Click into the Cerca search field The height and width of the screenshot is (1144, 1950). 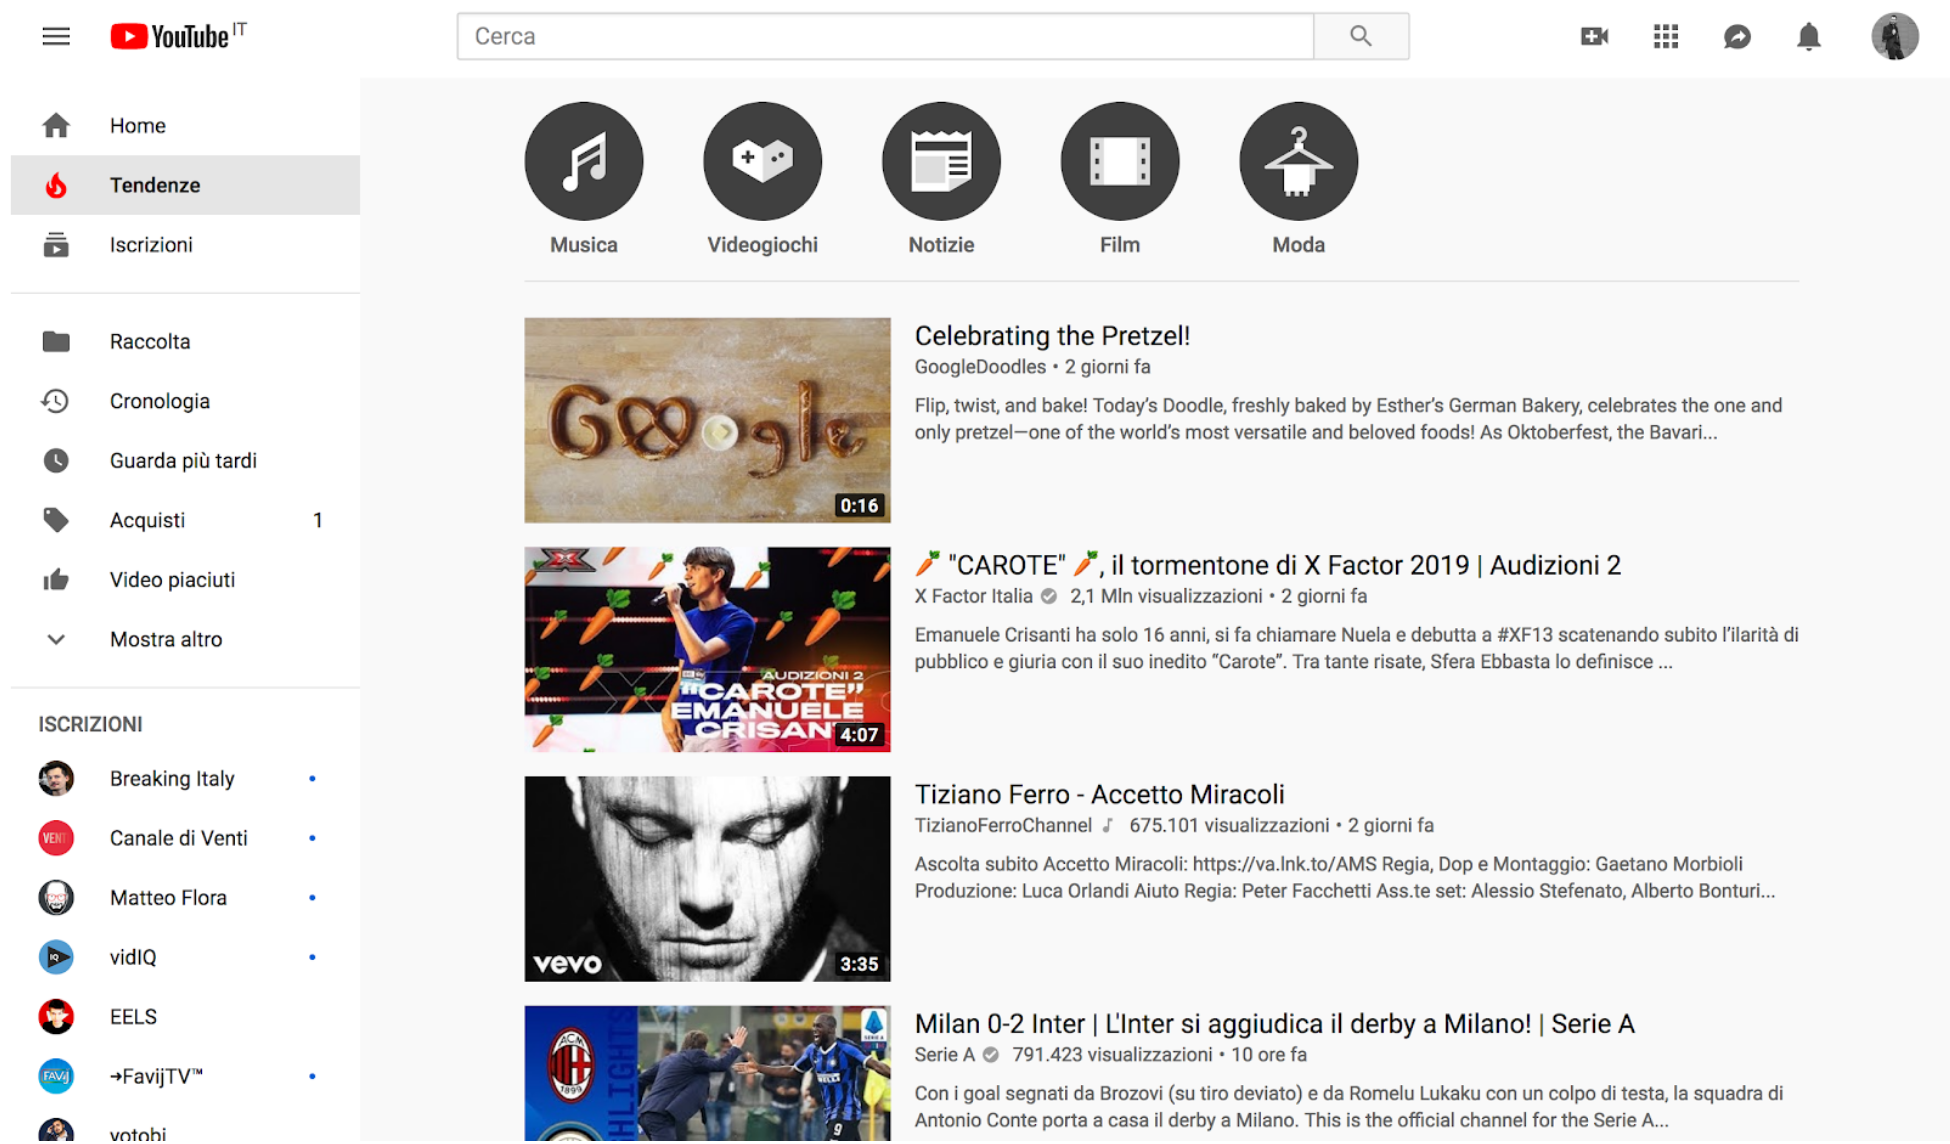885,36
